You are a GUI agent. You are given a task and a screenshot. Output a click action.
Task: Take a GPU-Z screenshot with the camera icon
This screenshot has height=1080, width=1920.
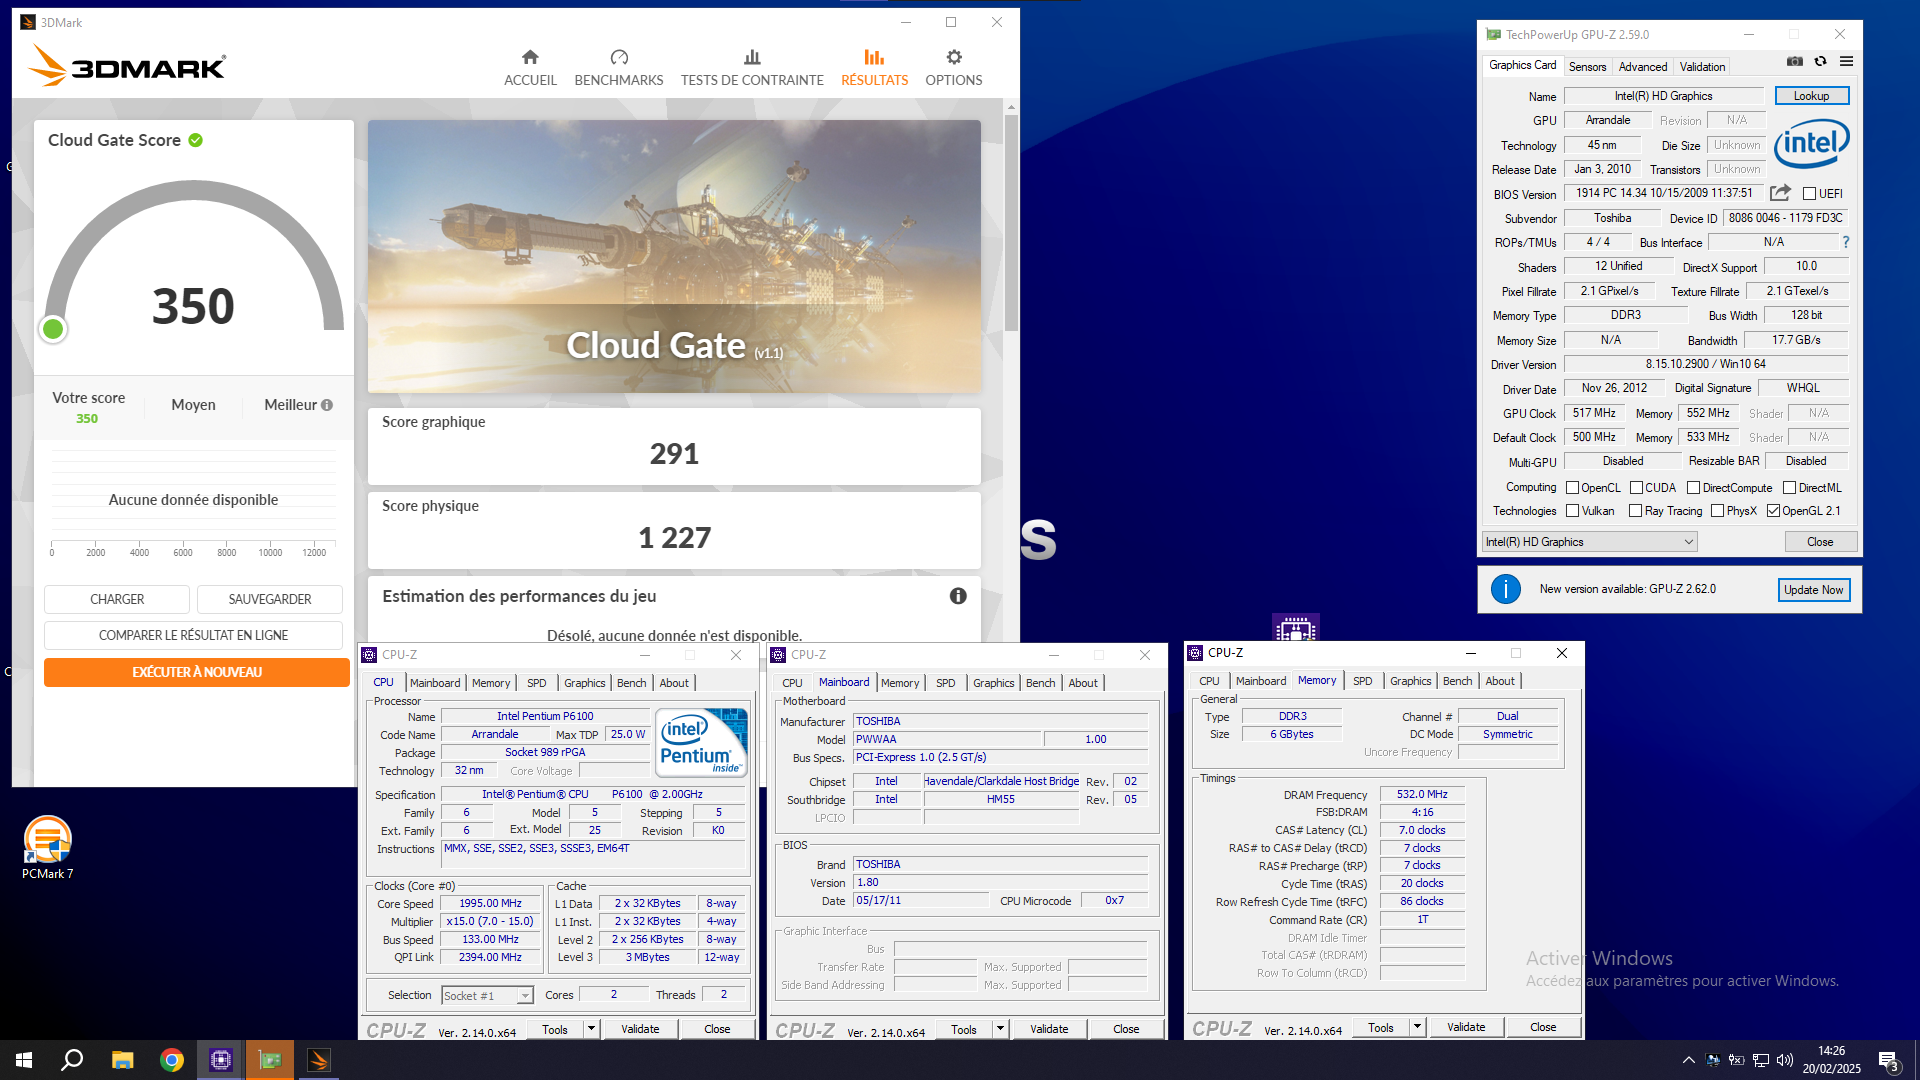pyautogui.click(x=1795, y=61)
